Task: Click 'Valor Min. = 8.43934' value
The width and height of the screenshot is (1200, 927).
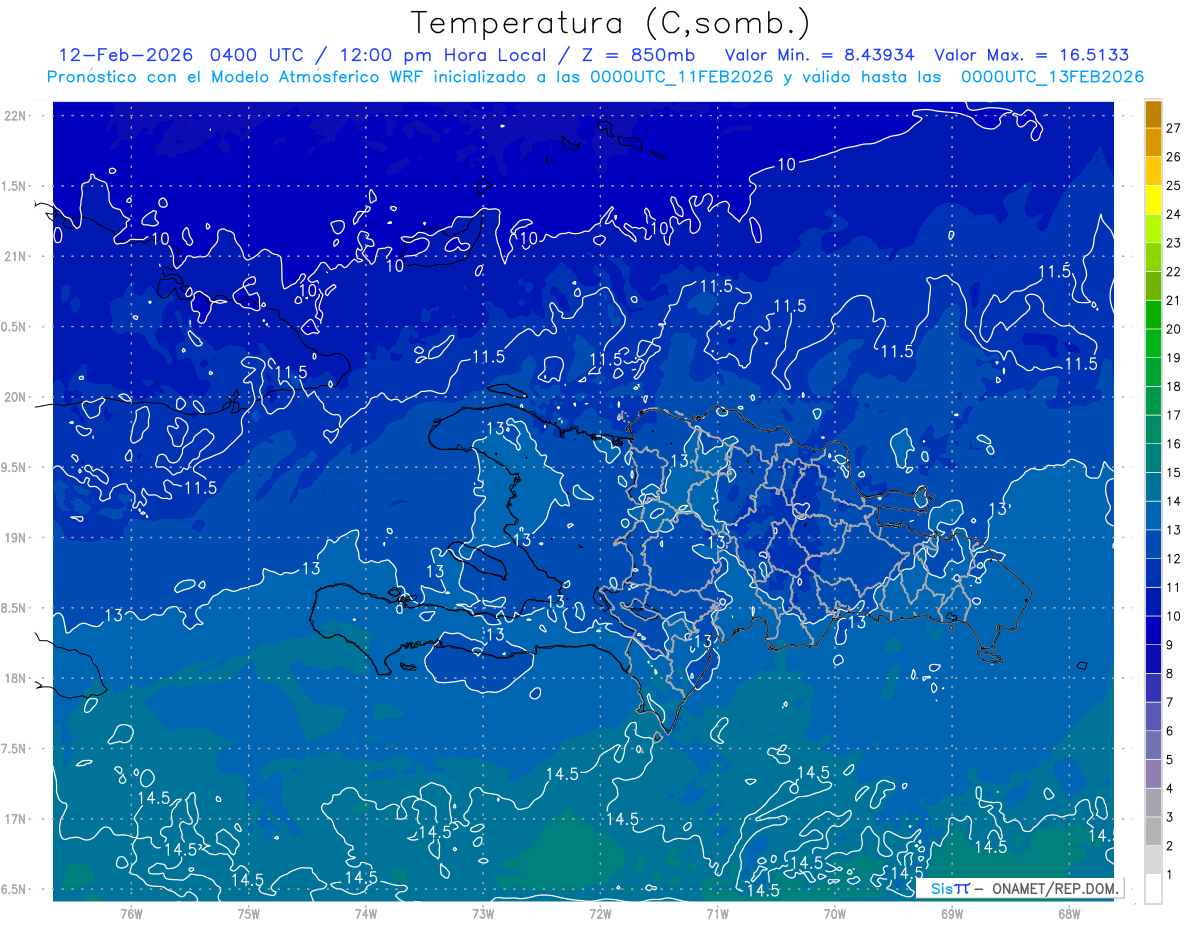Action: pos(819,55)
